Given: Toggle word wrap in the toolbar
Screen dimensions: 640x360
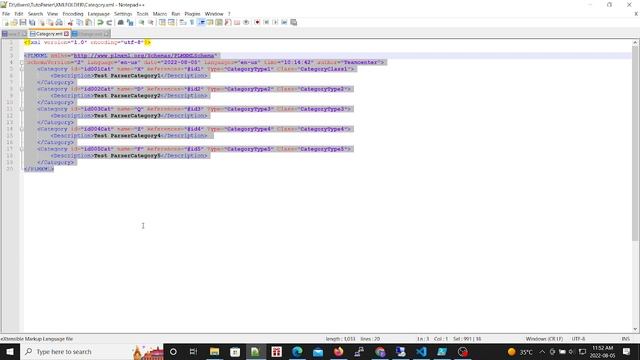Looking at the screenshot, I should 182,22.
